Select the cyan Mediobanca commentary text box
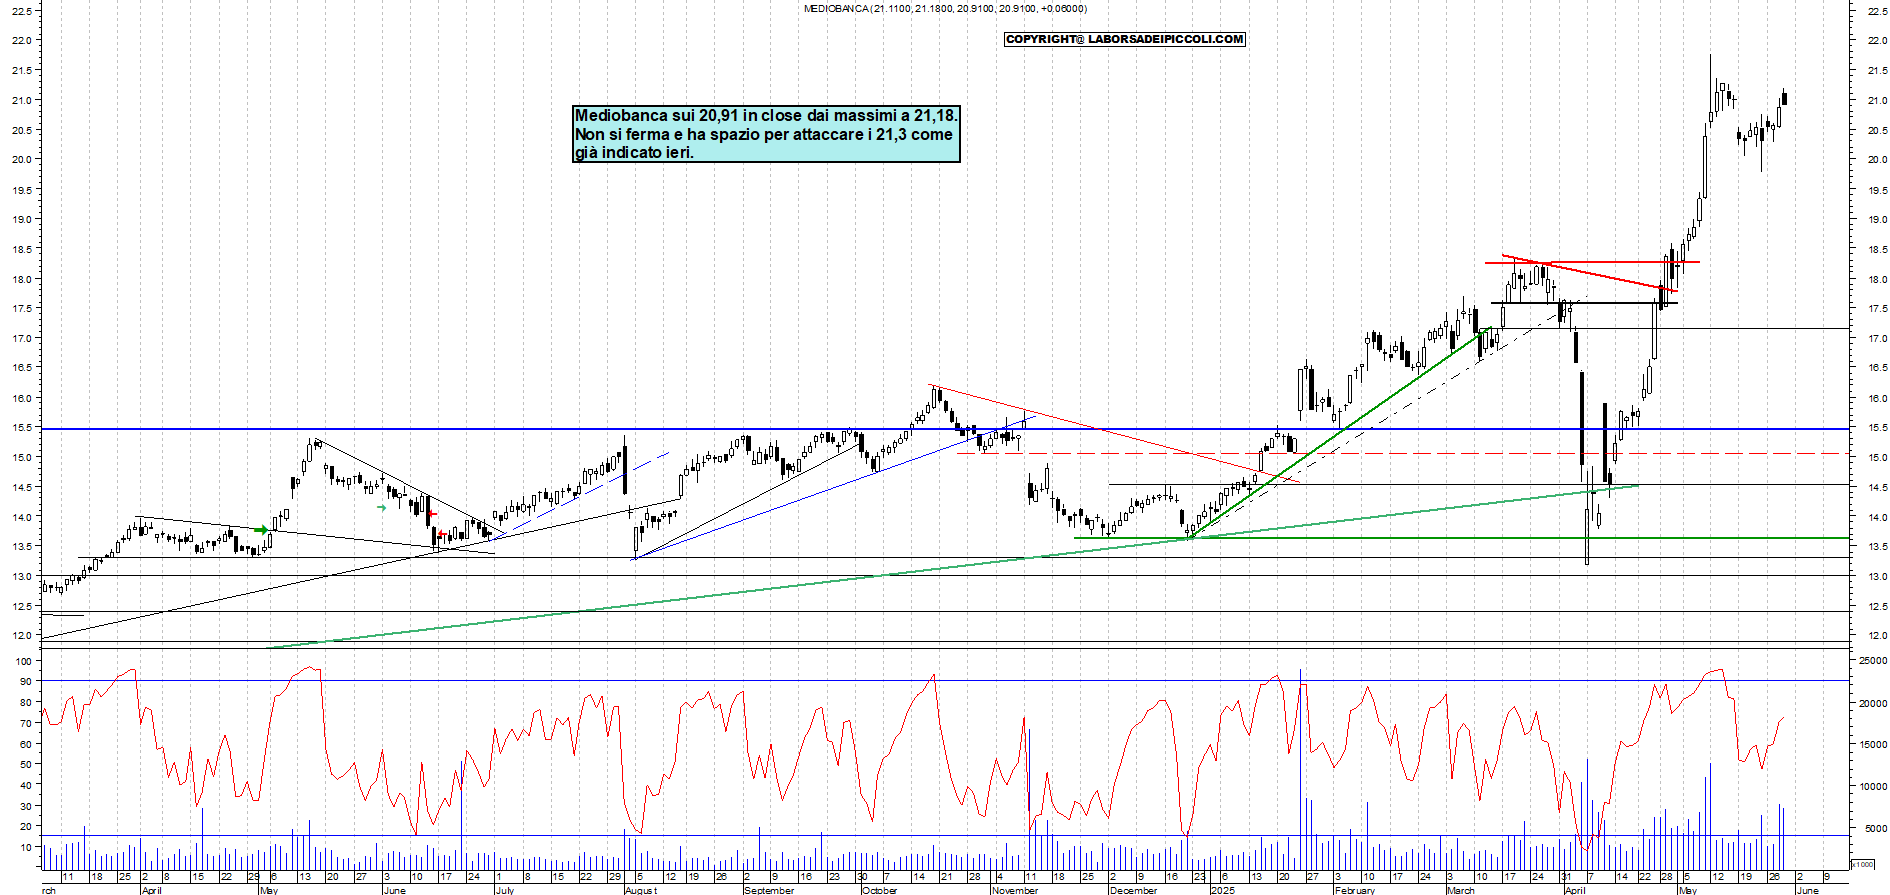The height and width of the screenshot is (895, 1890). pyautogui.click(x=765, y=134)
